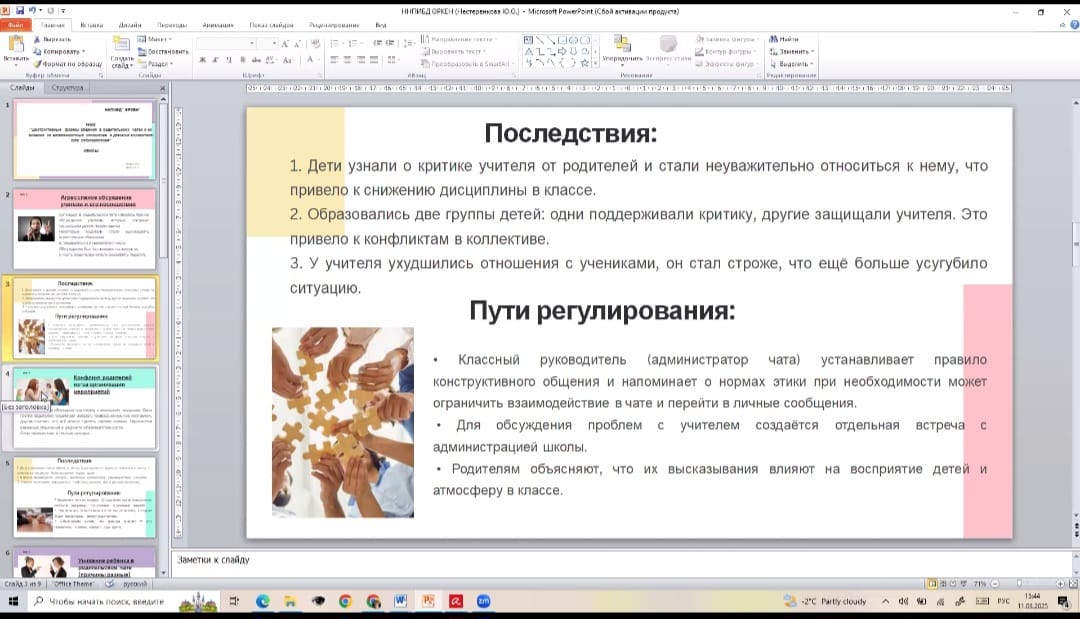Select Формат по образцу (Format Painter)
1080x619 pixels.
pos(67,63)
